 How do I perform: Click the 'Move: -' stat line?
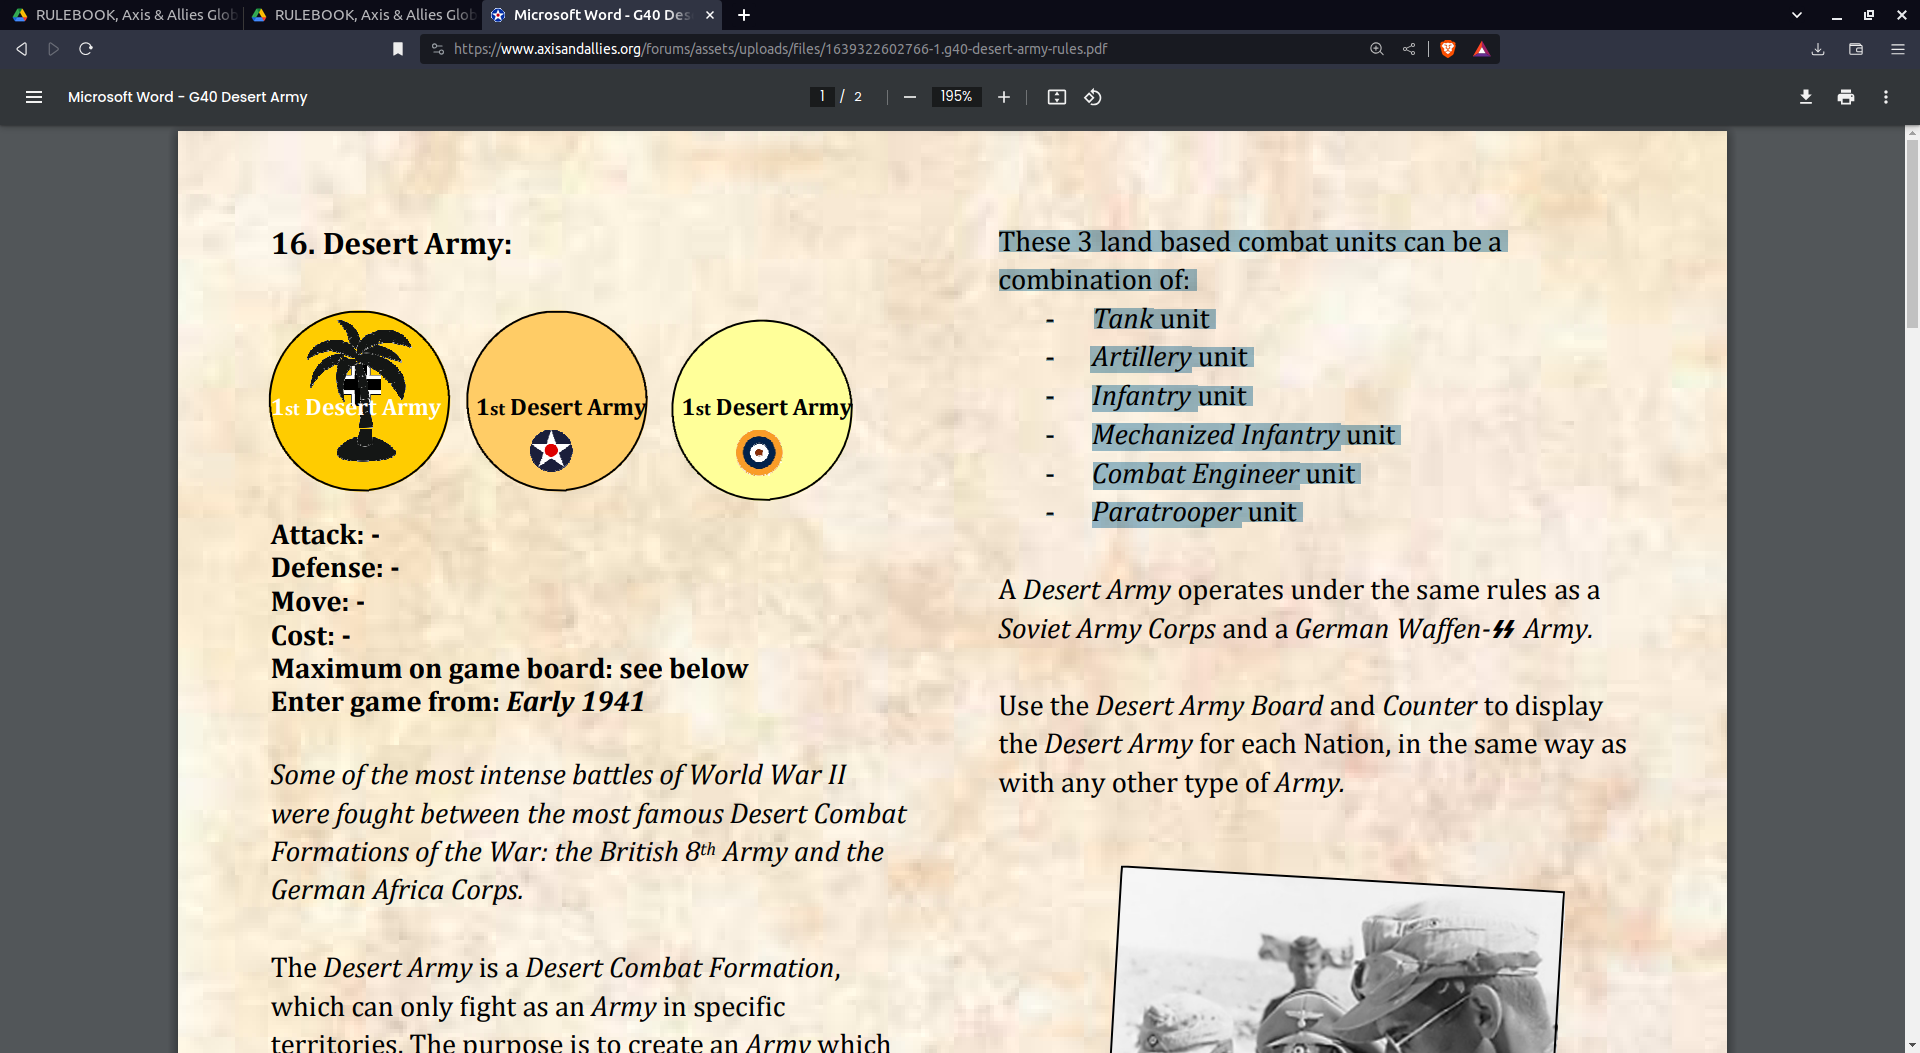(x=318, y=602)
